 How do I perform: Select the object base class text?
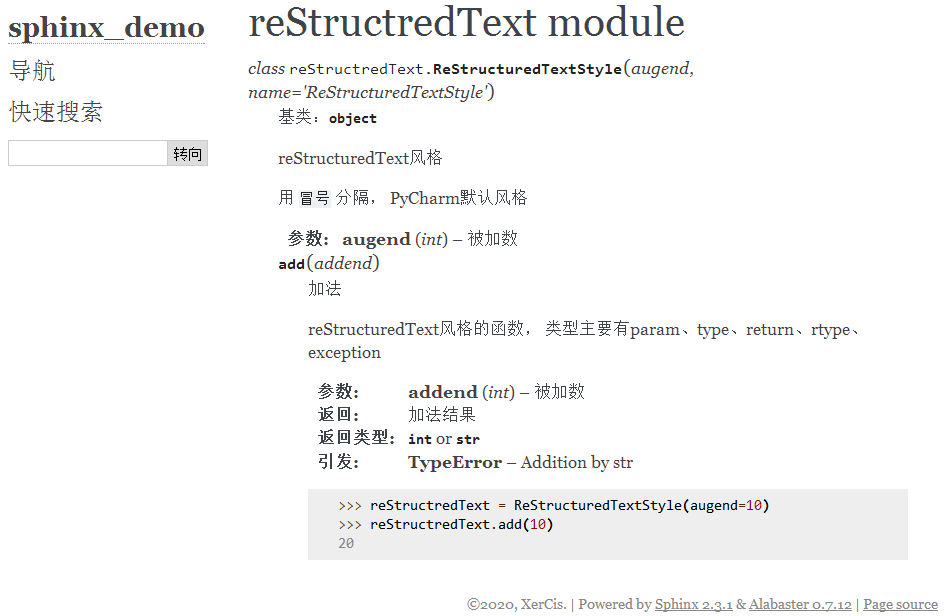[352, 118]
